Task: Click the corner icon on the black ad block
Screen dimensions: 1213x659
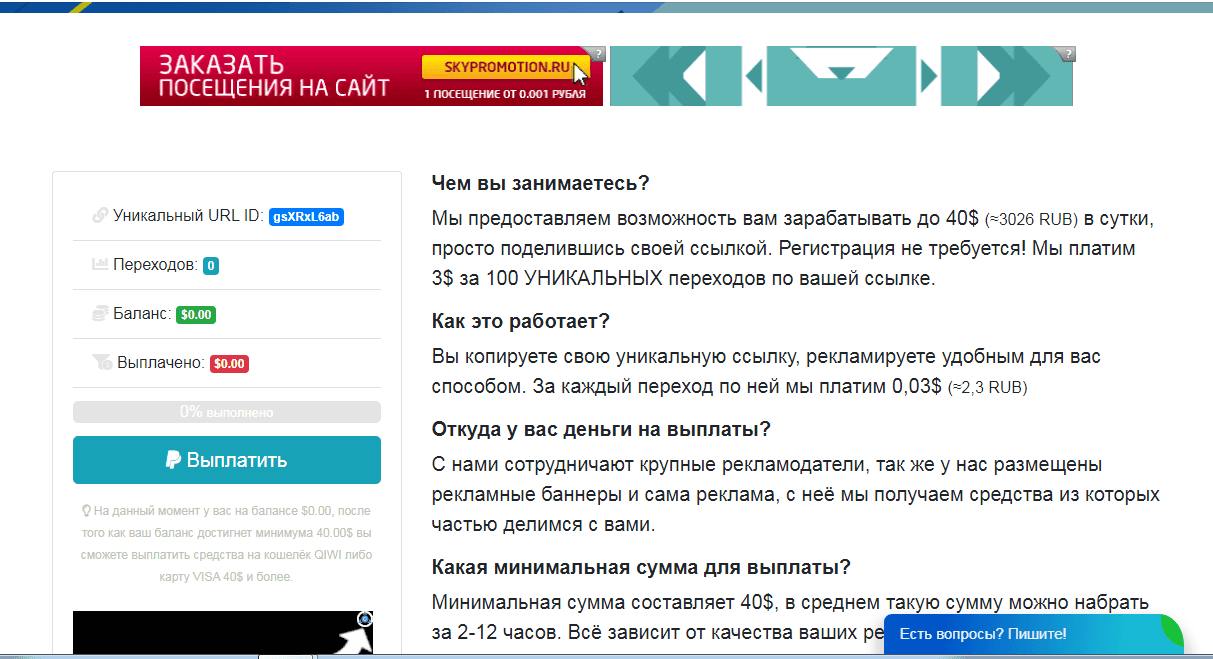Action: [x=364, y=619]
